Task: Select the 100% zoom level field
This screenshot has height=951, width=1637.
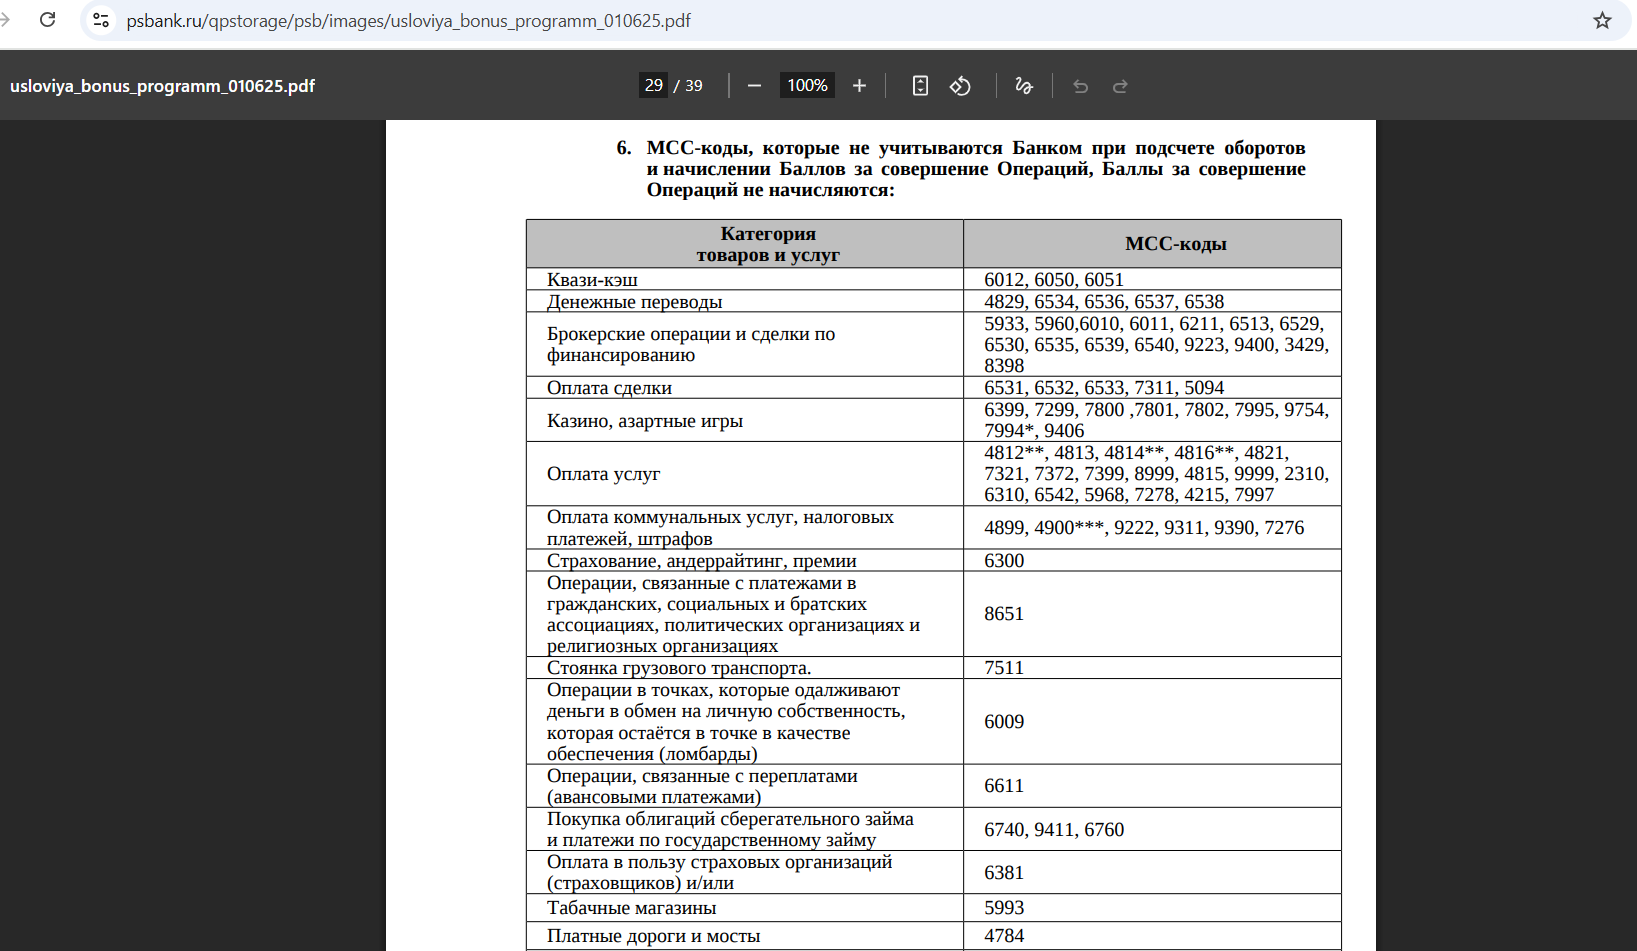Action: (807, 86)
